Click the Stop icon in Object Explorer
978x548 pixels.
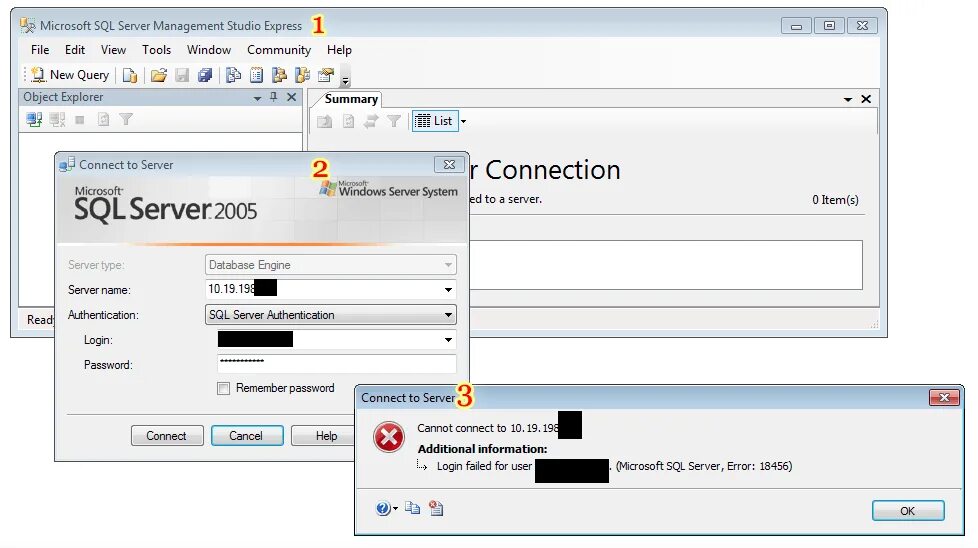[x=80, y=120]
